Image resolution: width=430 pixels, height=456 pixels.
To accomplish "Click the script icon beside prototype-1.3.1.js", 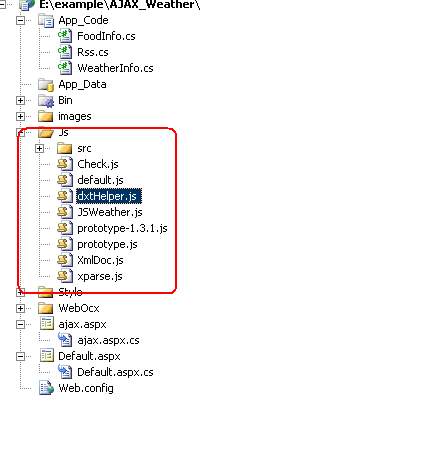I will pyautogui.click(x=65, y=228).
